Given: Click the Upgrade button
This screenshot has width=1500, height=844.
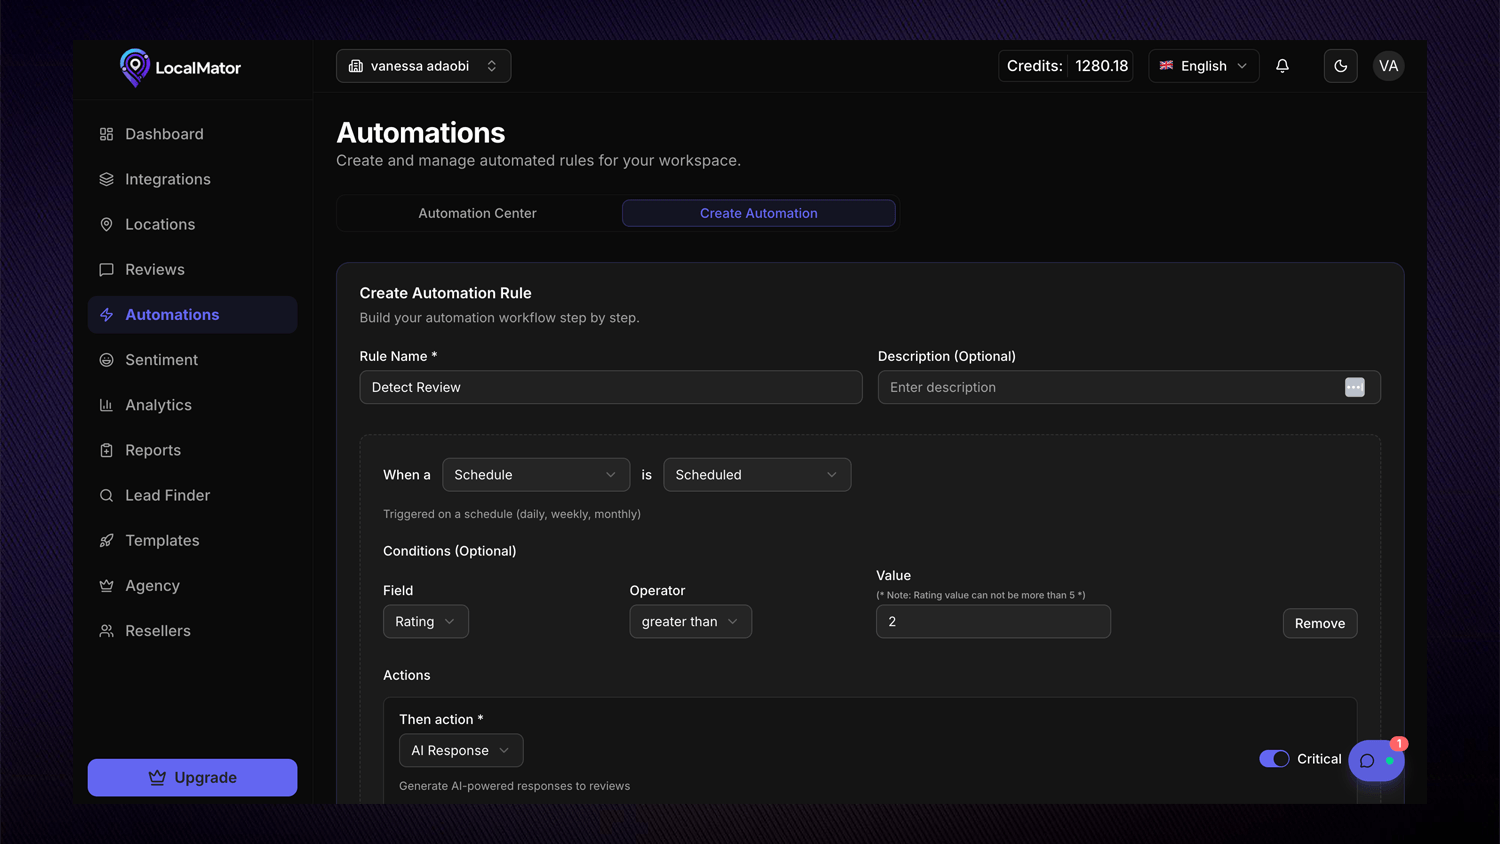Looking at the screenshot, I should [192, 778].
